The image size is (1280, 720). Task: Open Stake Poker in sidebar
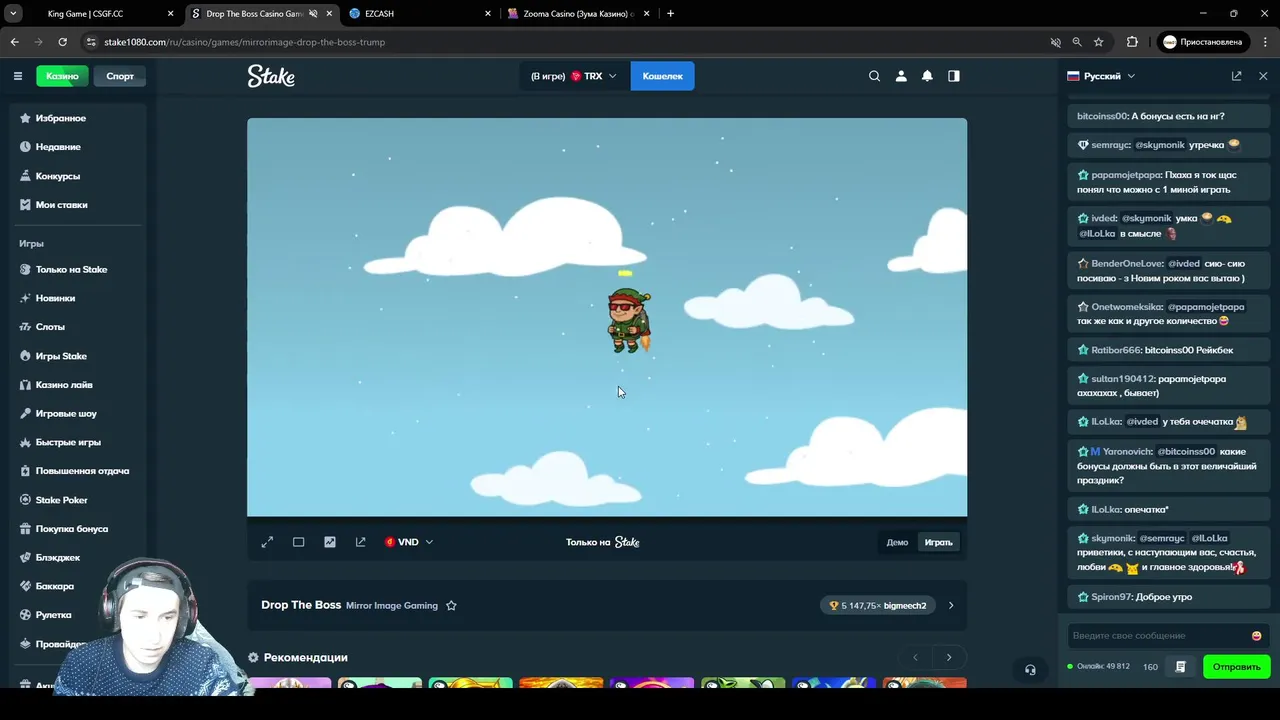pyautogui.click(x=62, y=500)
